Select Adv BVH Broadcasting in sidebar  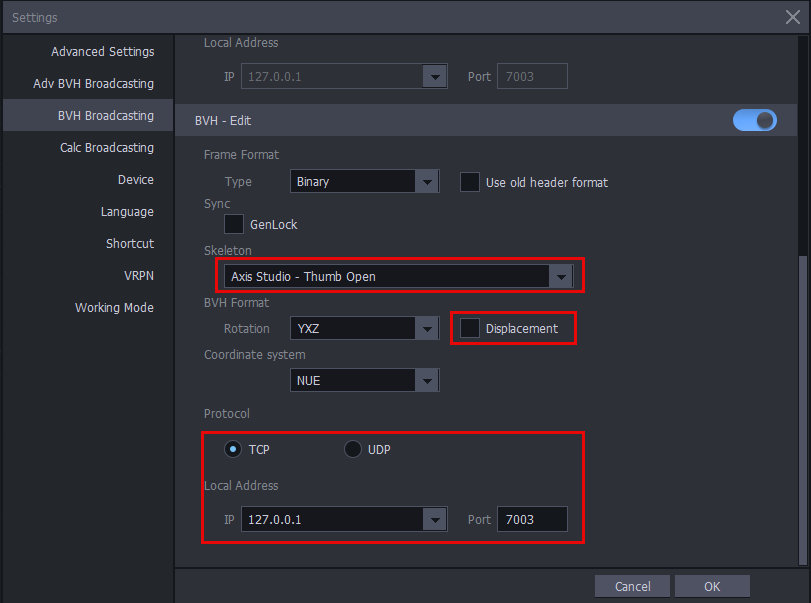(x=93, y=84)
